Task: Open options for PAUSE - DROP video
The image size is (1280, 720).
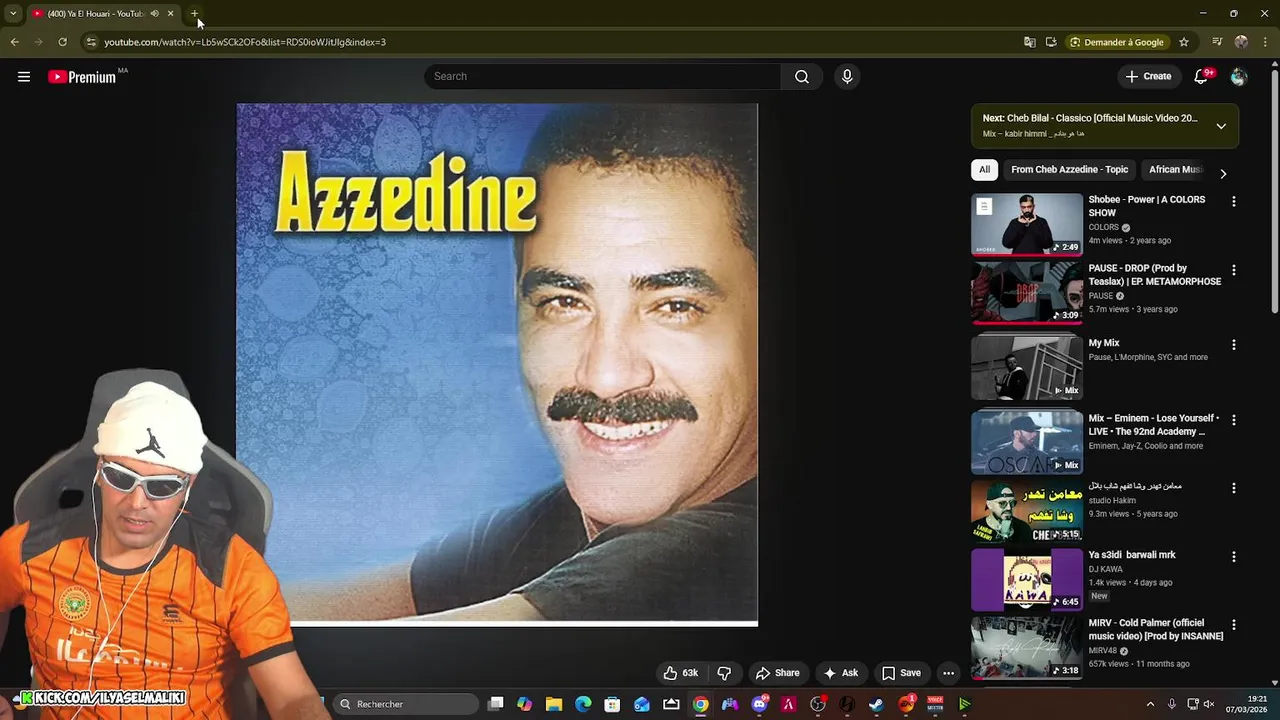Action: tap(1233, 270)
